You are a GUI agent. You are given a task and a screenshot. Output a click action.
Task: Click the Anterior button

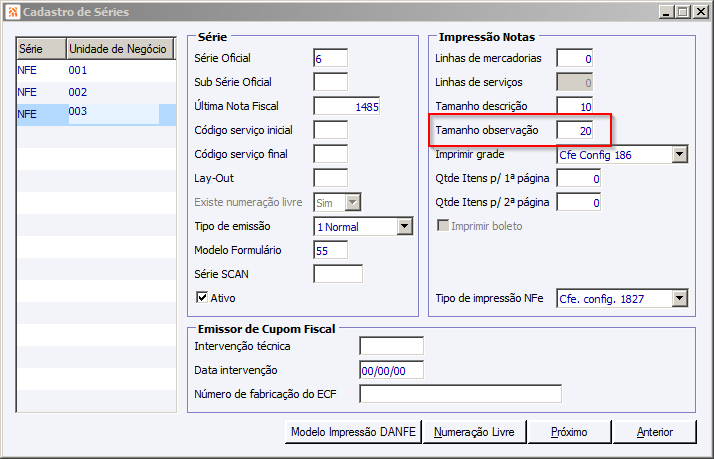(x=654, y=432)
